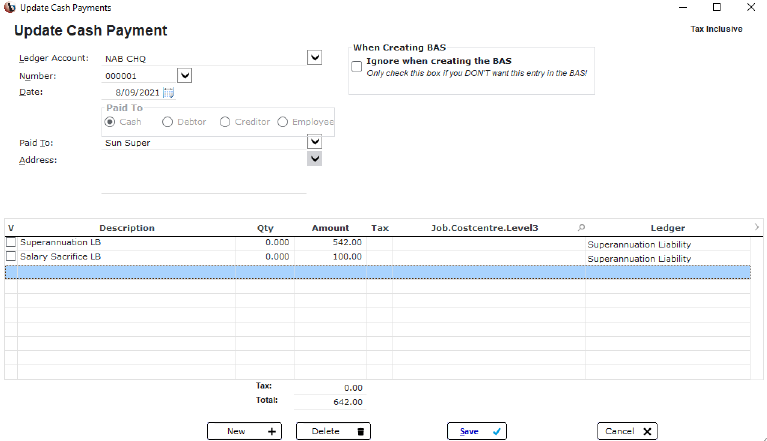This screenshot has height=441, width=767.
Task: Click the Qty column header
Action: pos(265,228)
